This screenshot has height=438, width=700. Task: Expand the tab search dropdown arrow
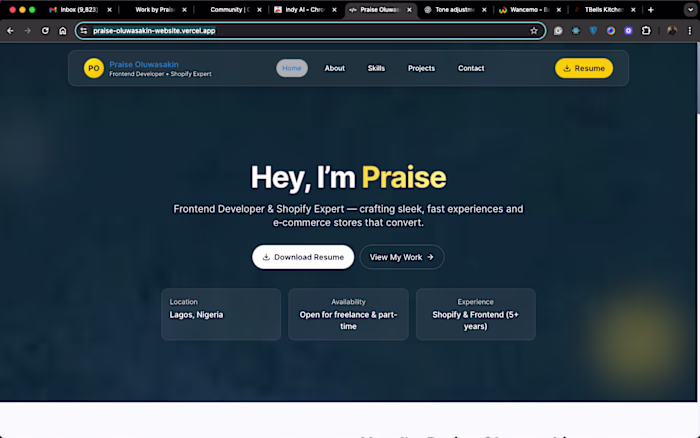coord(690,10)
